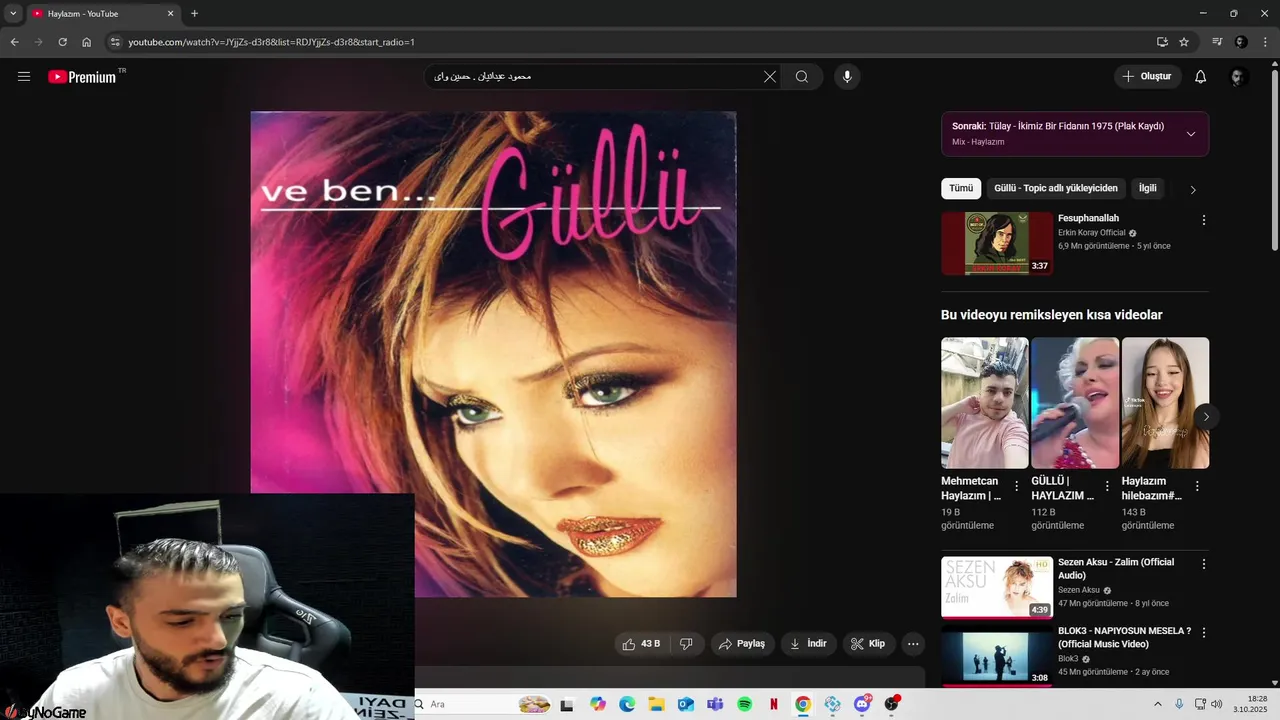Like the video with thumbs up 43 B
The width and height of the screenshot is (1280, 720).
[x=641, y=644]
